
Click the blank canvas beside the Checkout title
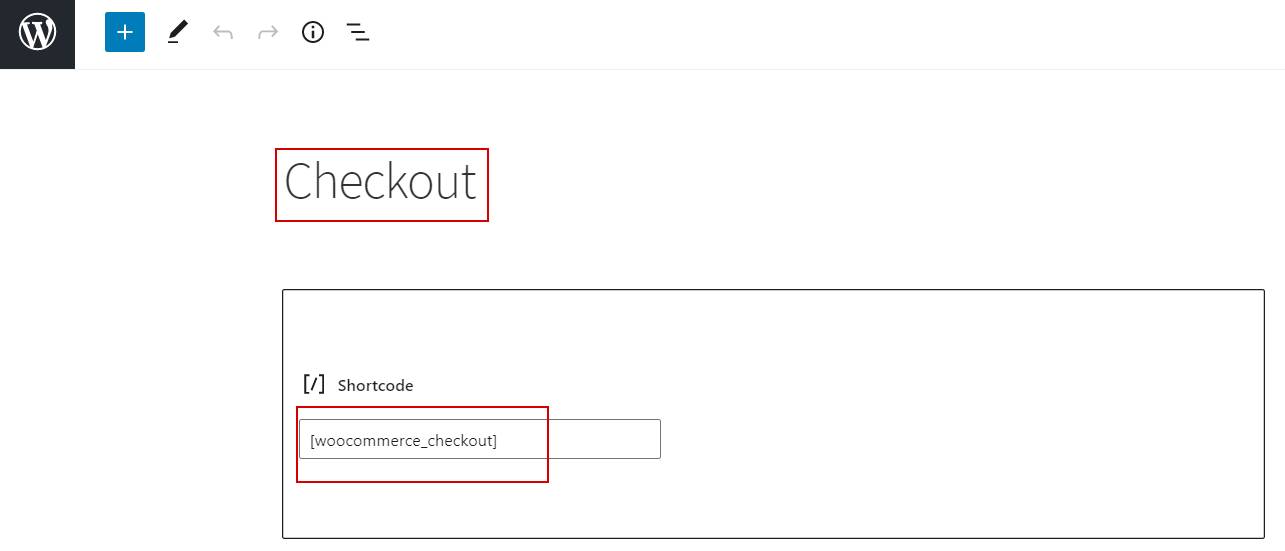(x=850, y=183)
